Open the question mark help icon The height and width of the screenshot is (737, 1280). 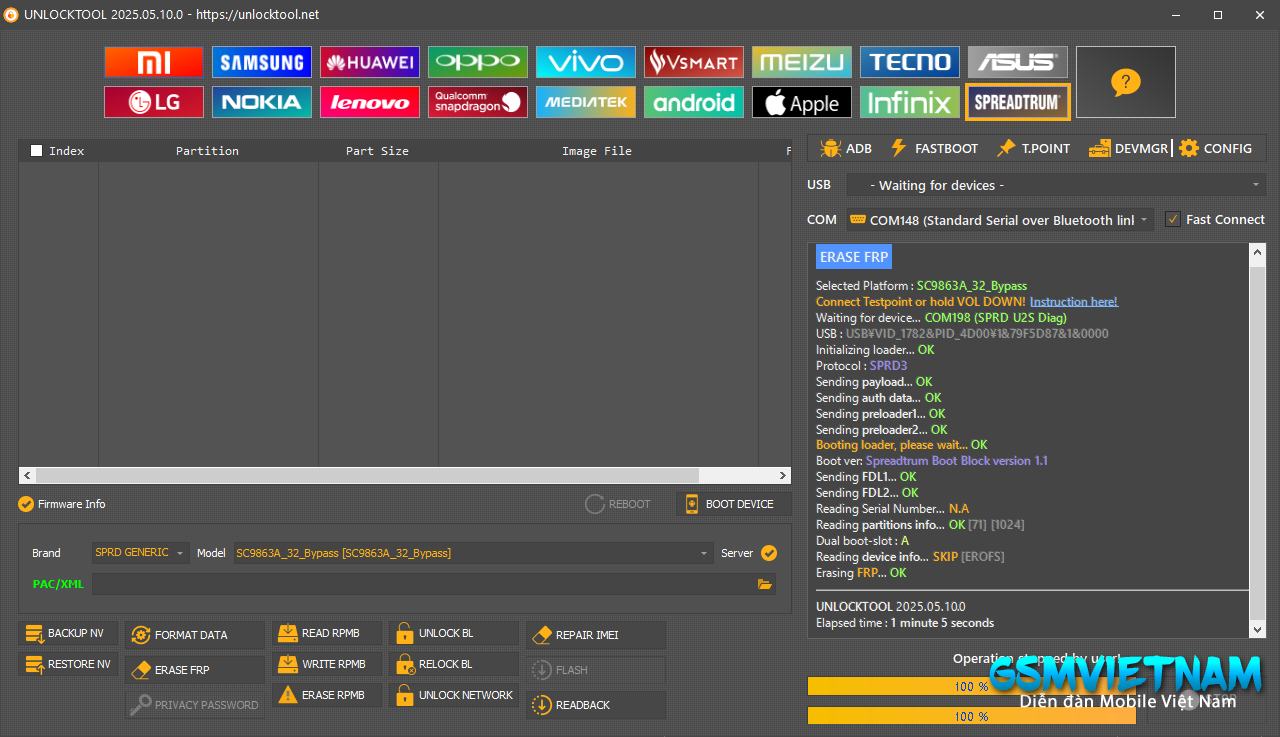click(x=1126, y=82)
